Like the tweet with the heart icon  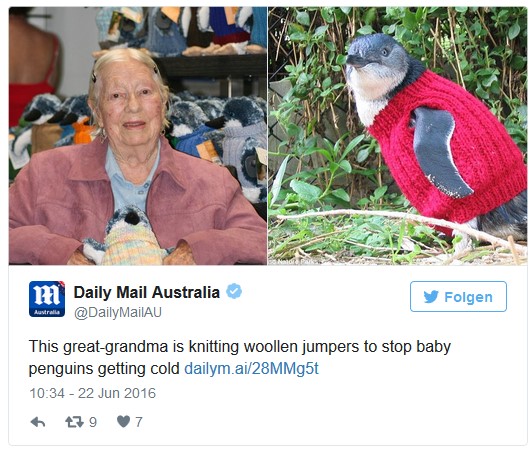[x=124, y=422]
